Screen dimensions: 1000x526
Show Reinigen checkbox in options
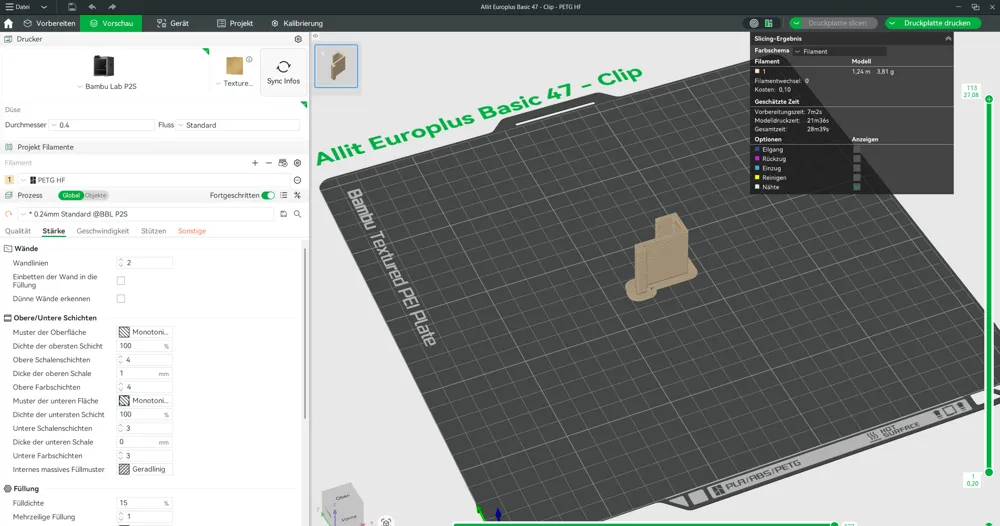point(857,178)
